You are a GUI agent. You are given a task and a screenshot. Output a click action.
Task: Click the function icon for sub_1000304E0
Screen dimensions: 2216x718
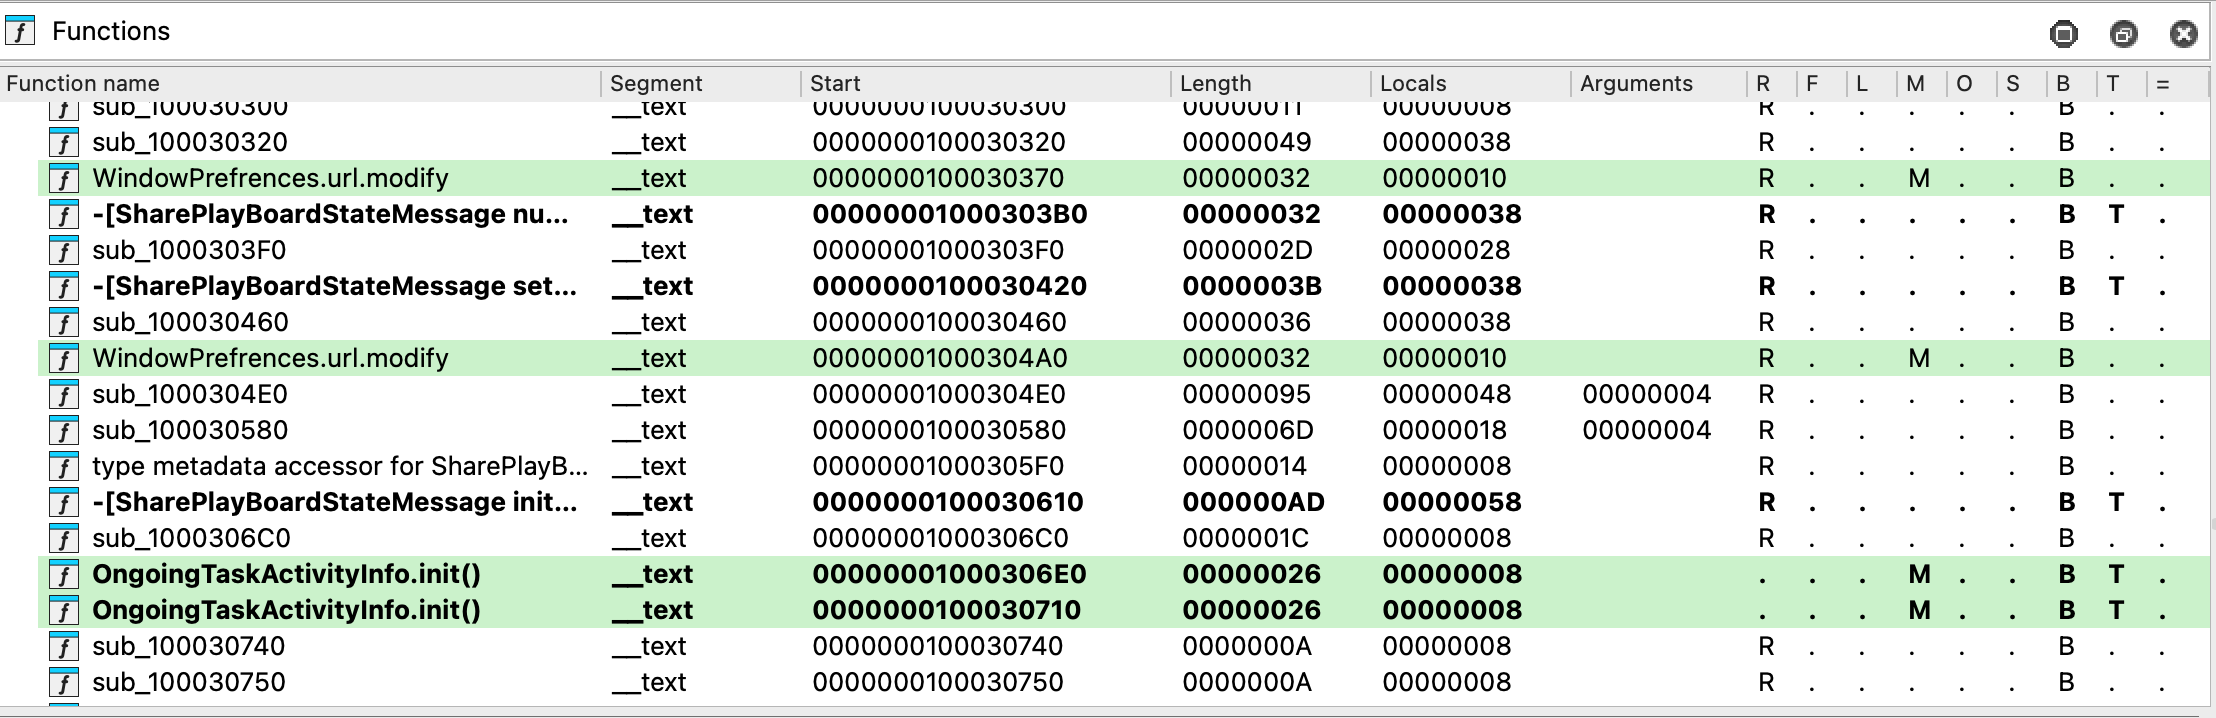[x=64, y=395]
